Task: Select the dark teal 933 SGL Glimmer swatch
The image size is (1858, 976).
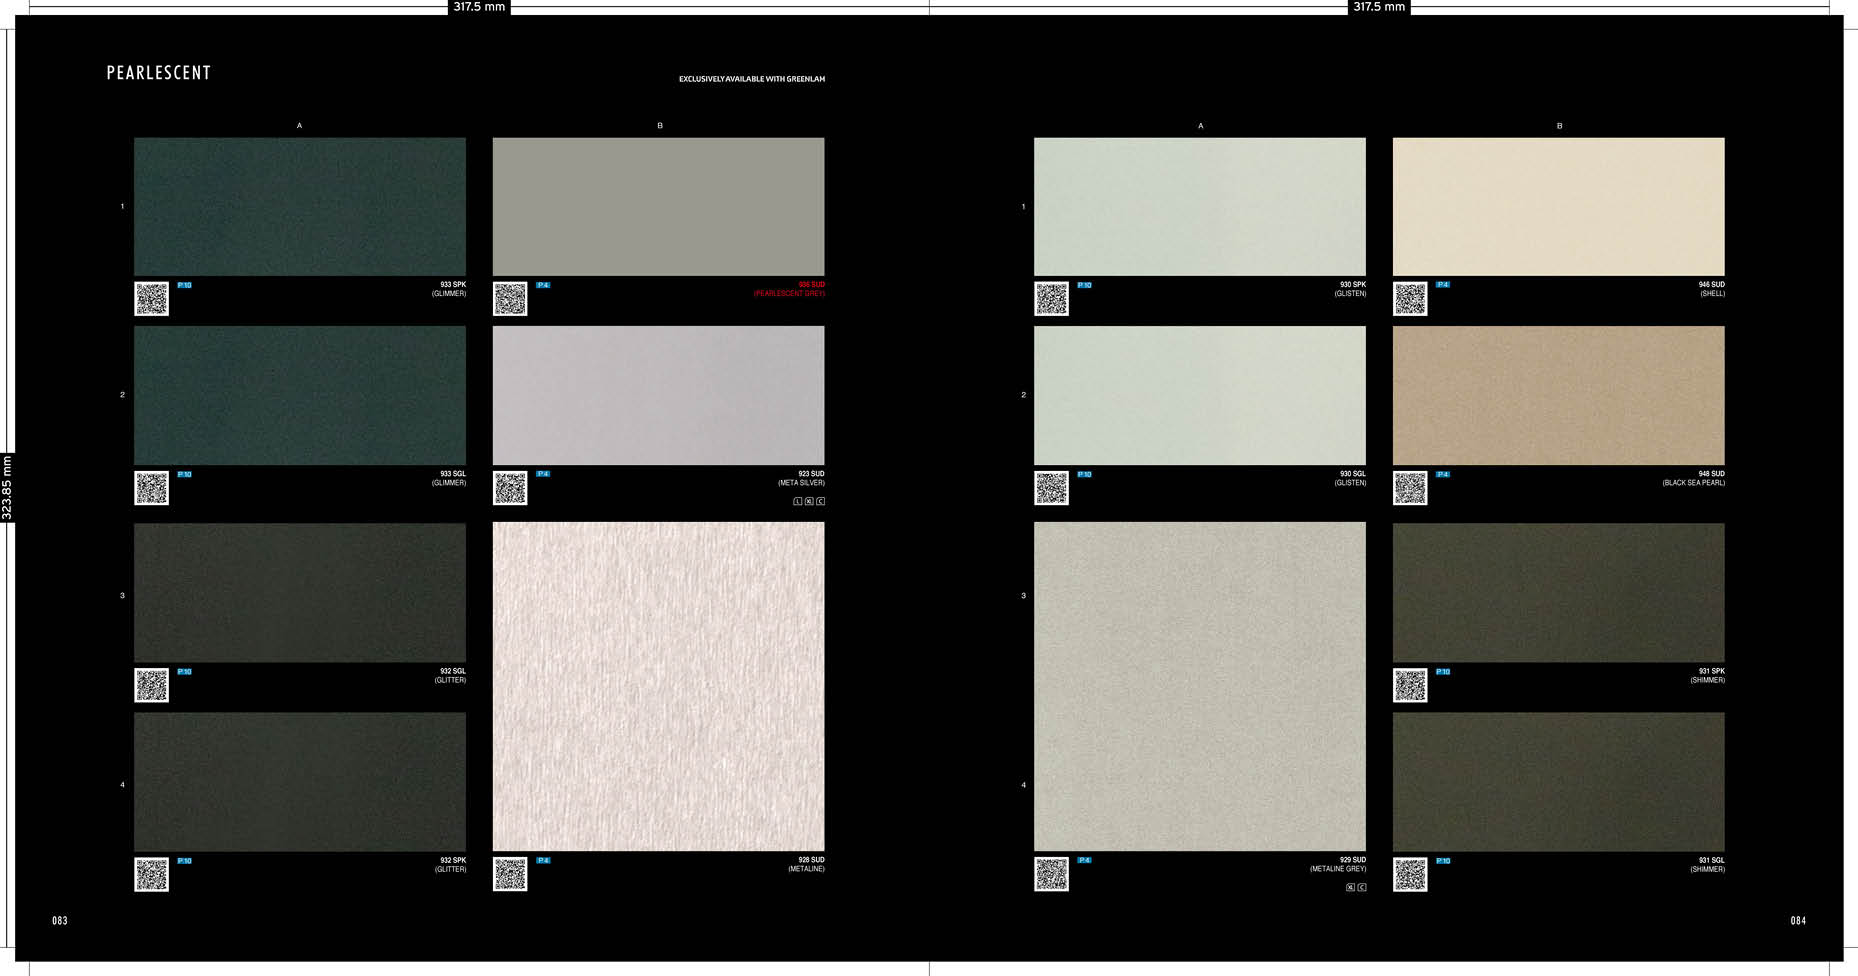Action: (300, 395)
